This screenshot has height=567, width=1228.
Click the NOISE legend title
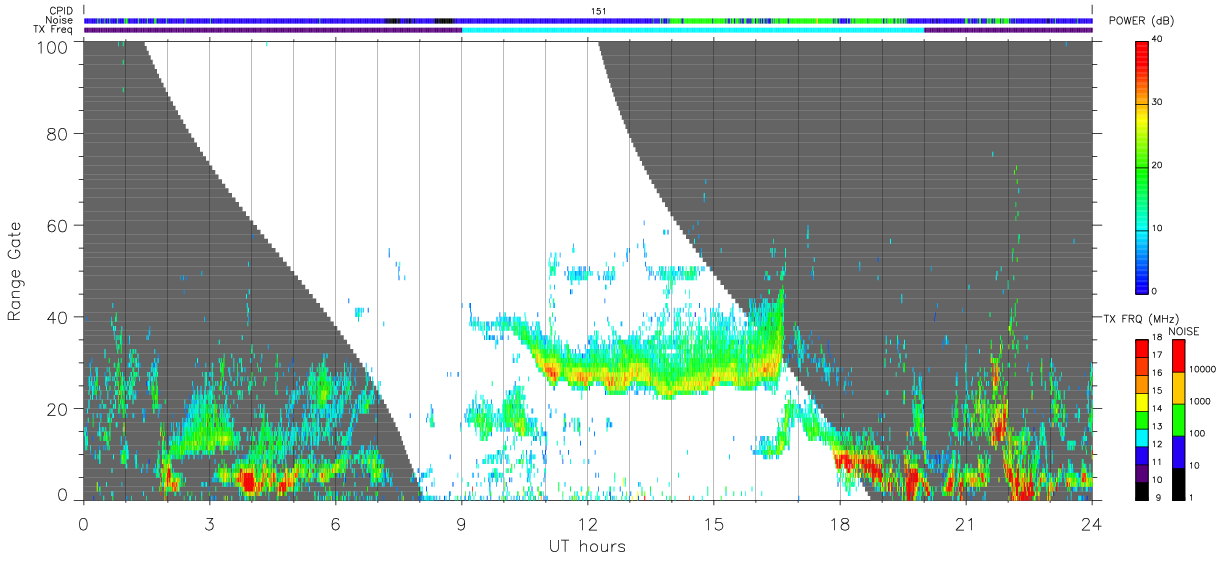pos(1183,331)
